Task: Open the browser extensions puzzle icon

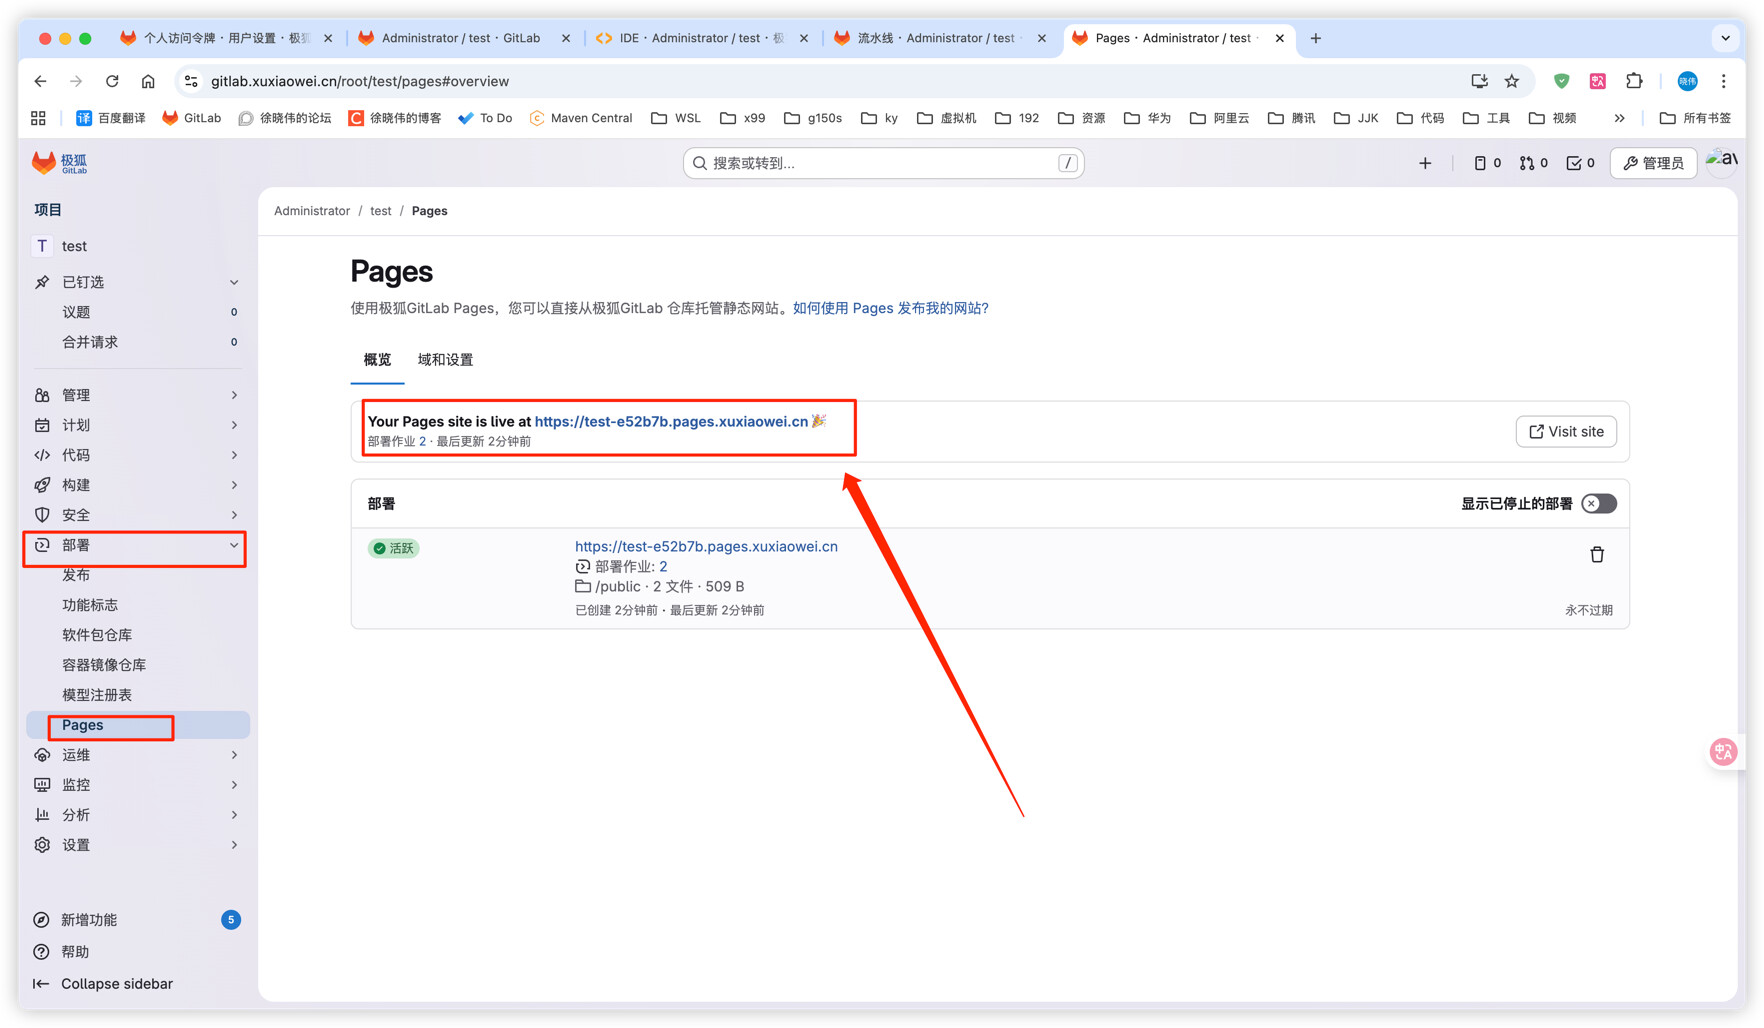Action: pos(1634,81)
